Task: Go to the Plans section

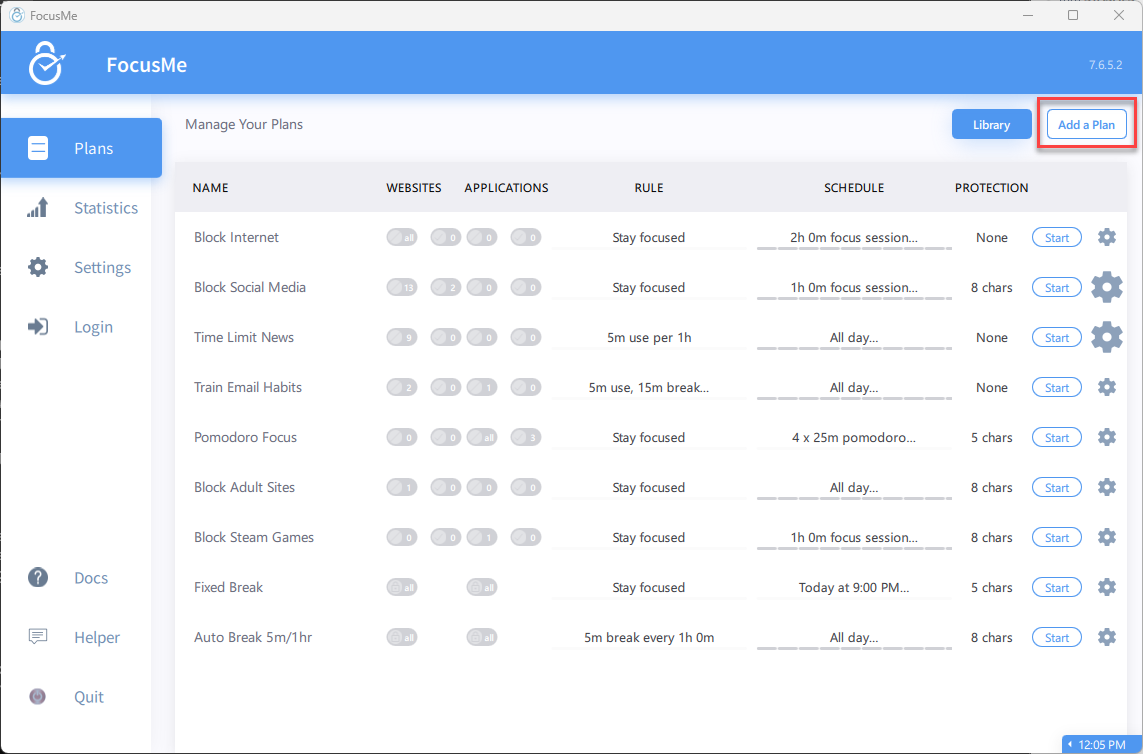Action: [x=82, y=148]
